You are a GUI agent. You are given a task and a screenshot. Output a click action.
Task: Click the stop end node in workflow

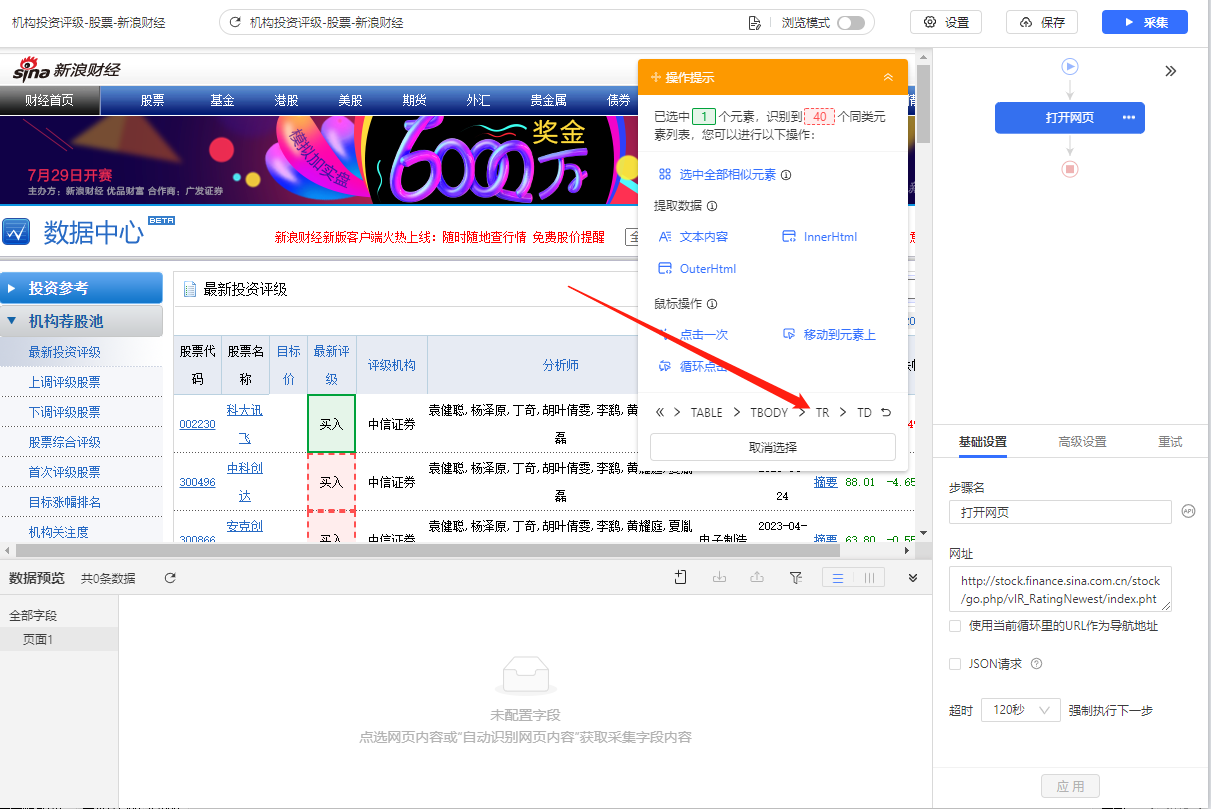coord(1070,169)
